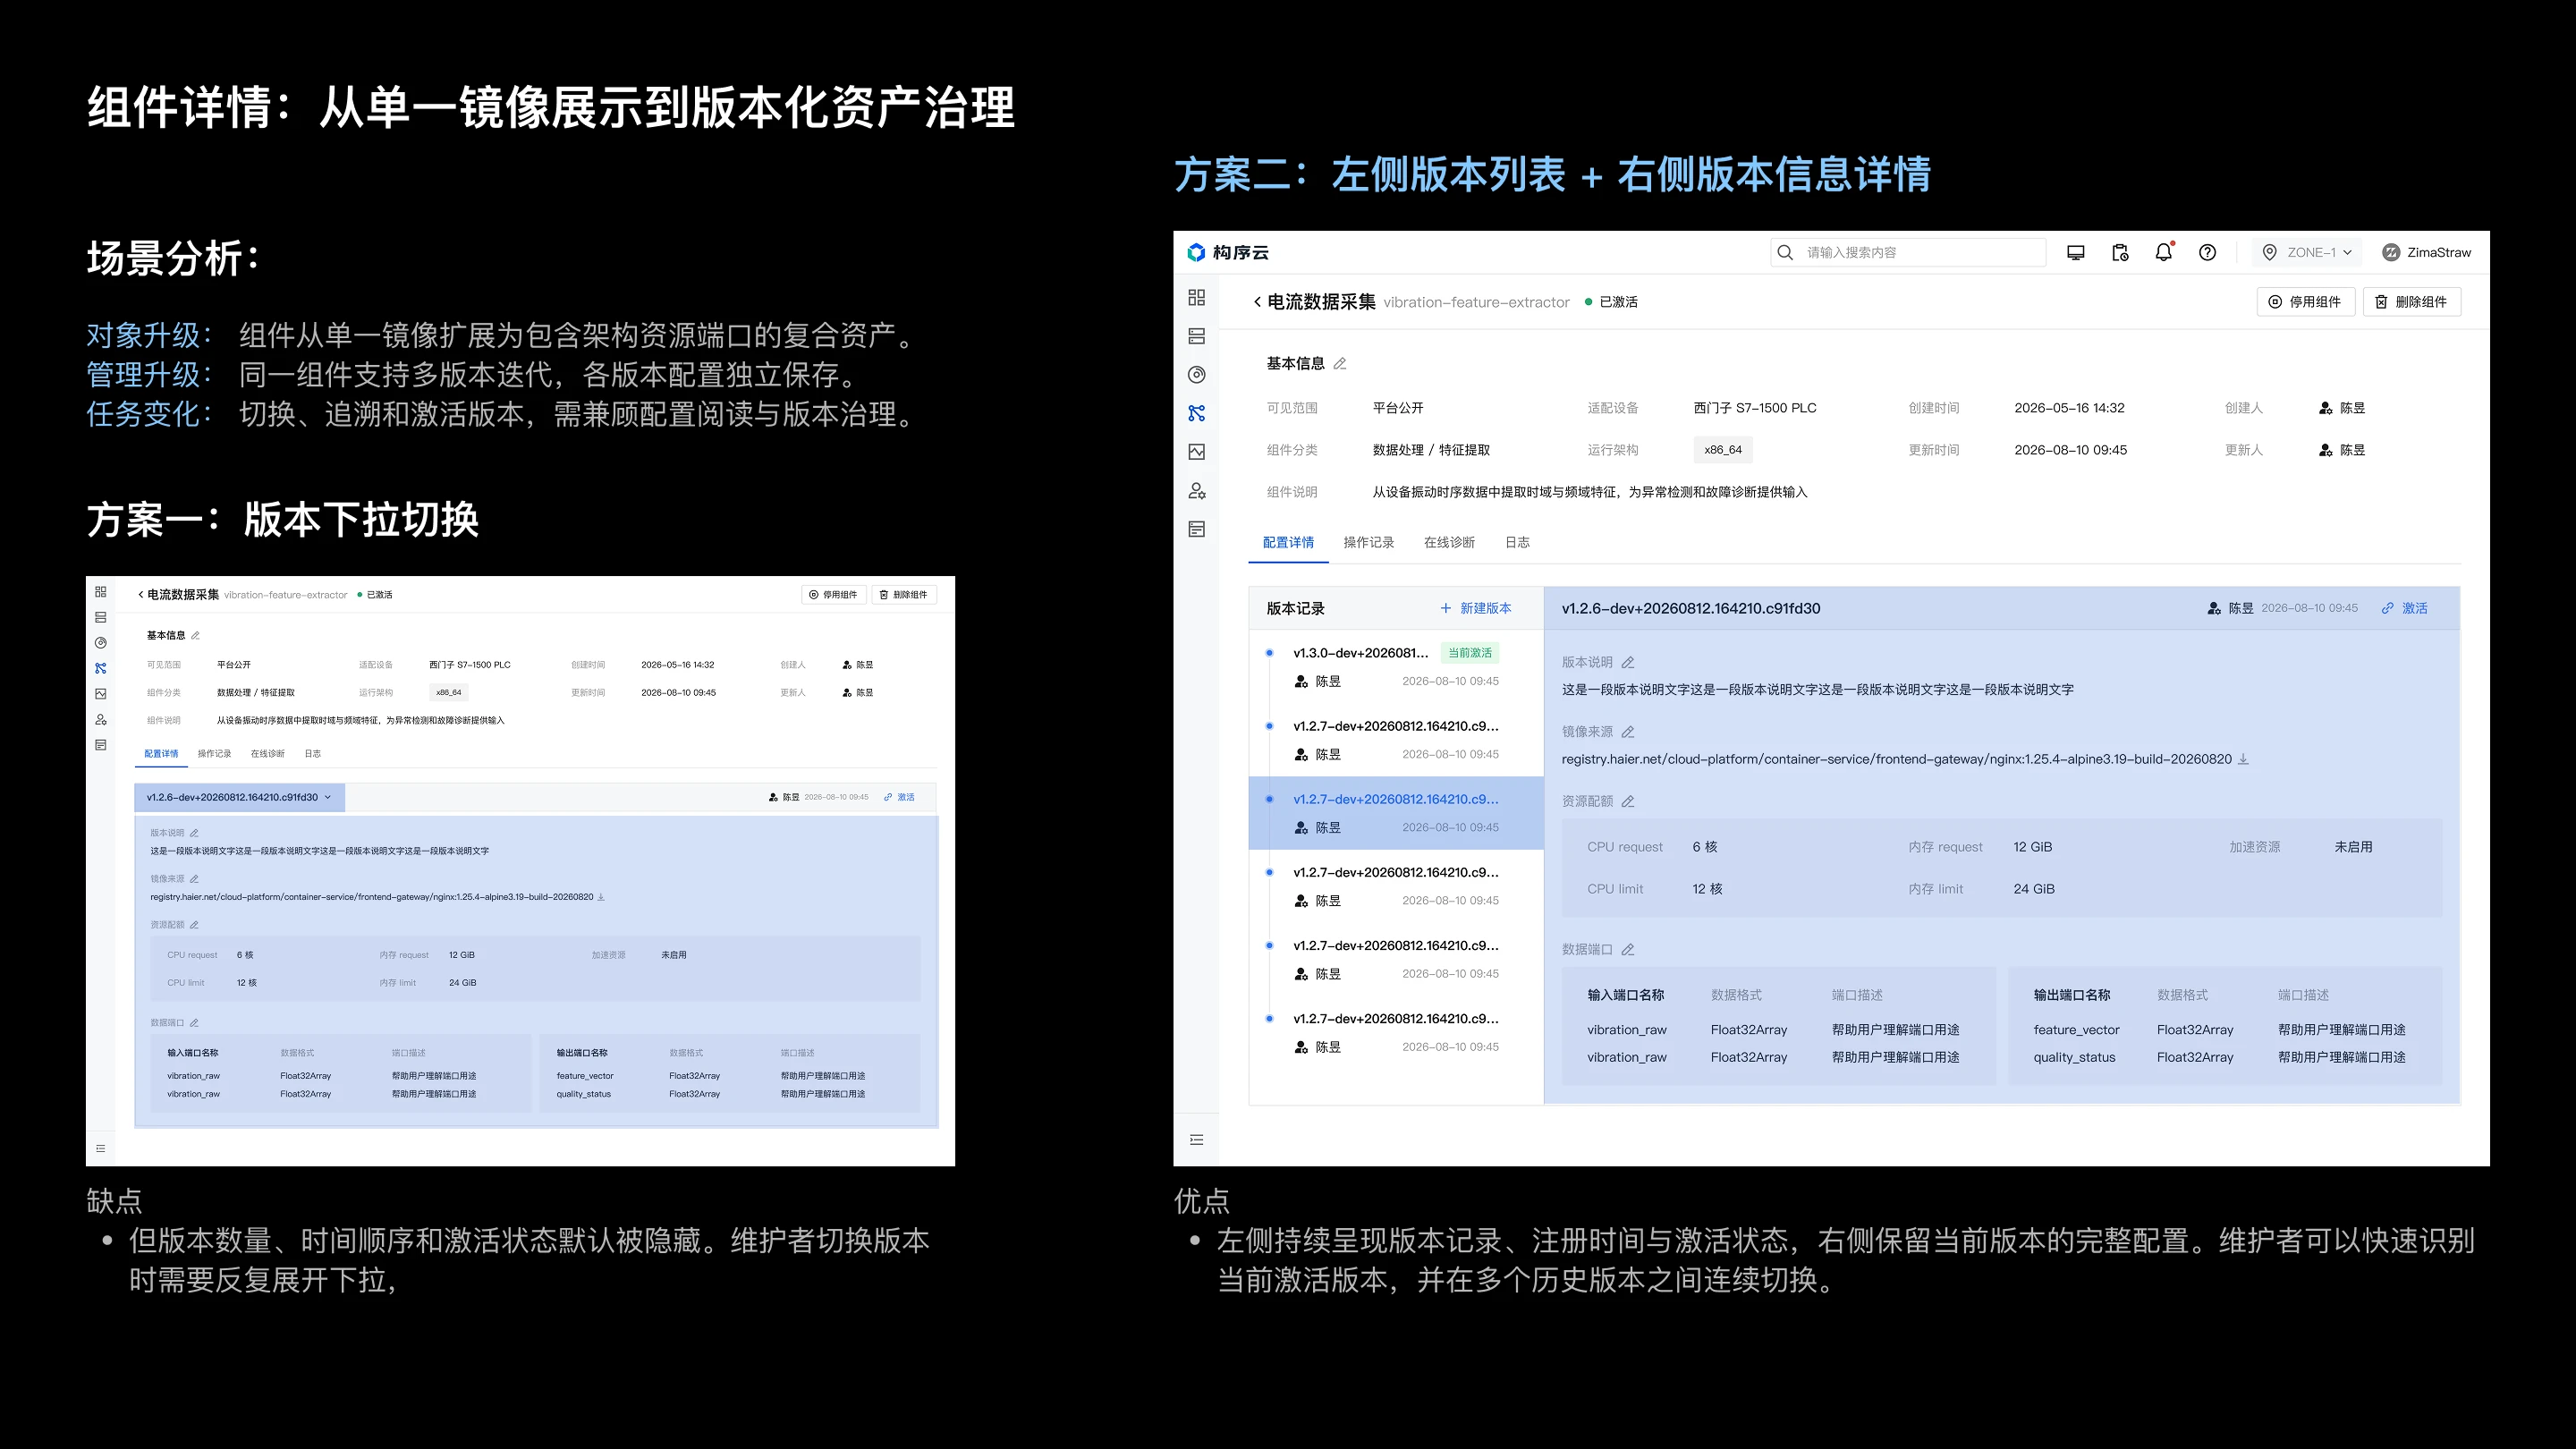Open the ZONE-1 zone dropdown
The height and width of the screenshot is (1449, 2576).
pyautogui.click(x=2307, y=252)
